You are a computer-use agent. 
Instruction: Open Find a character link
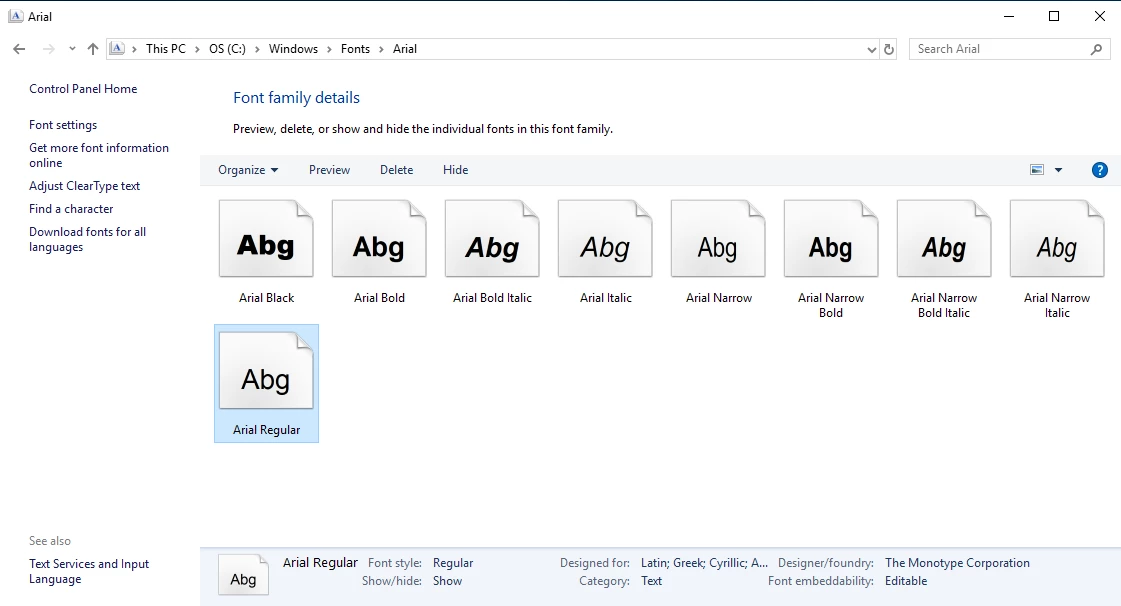(71, 209)
